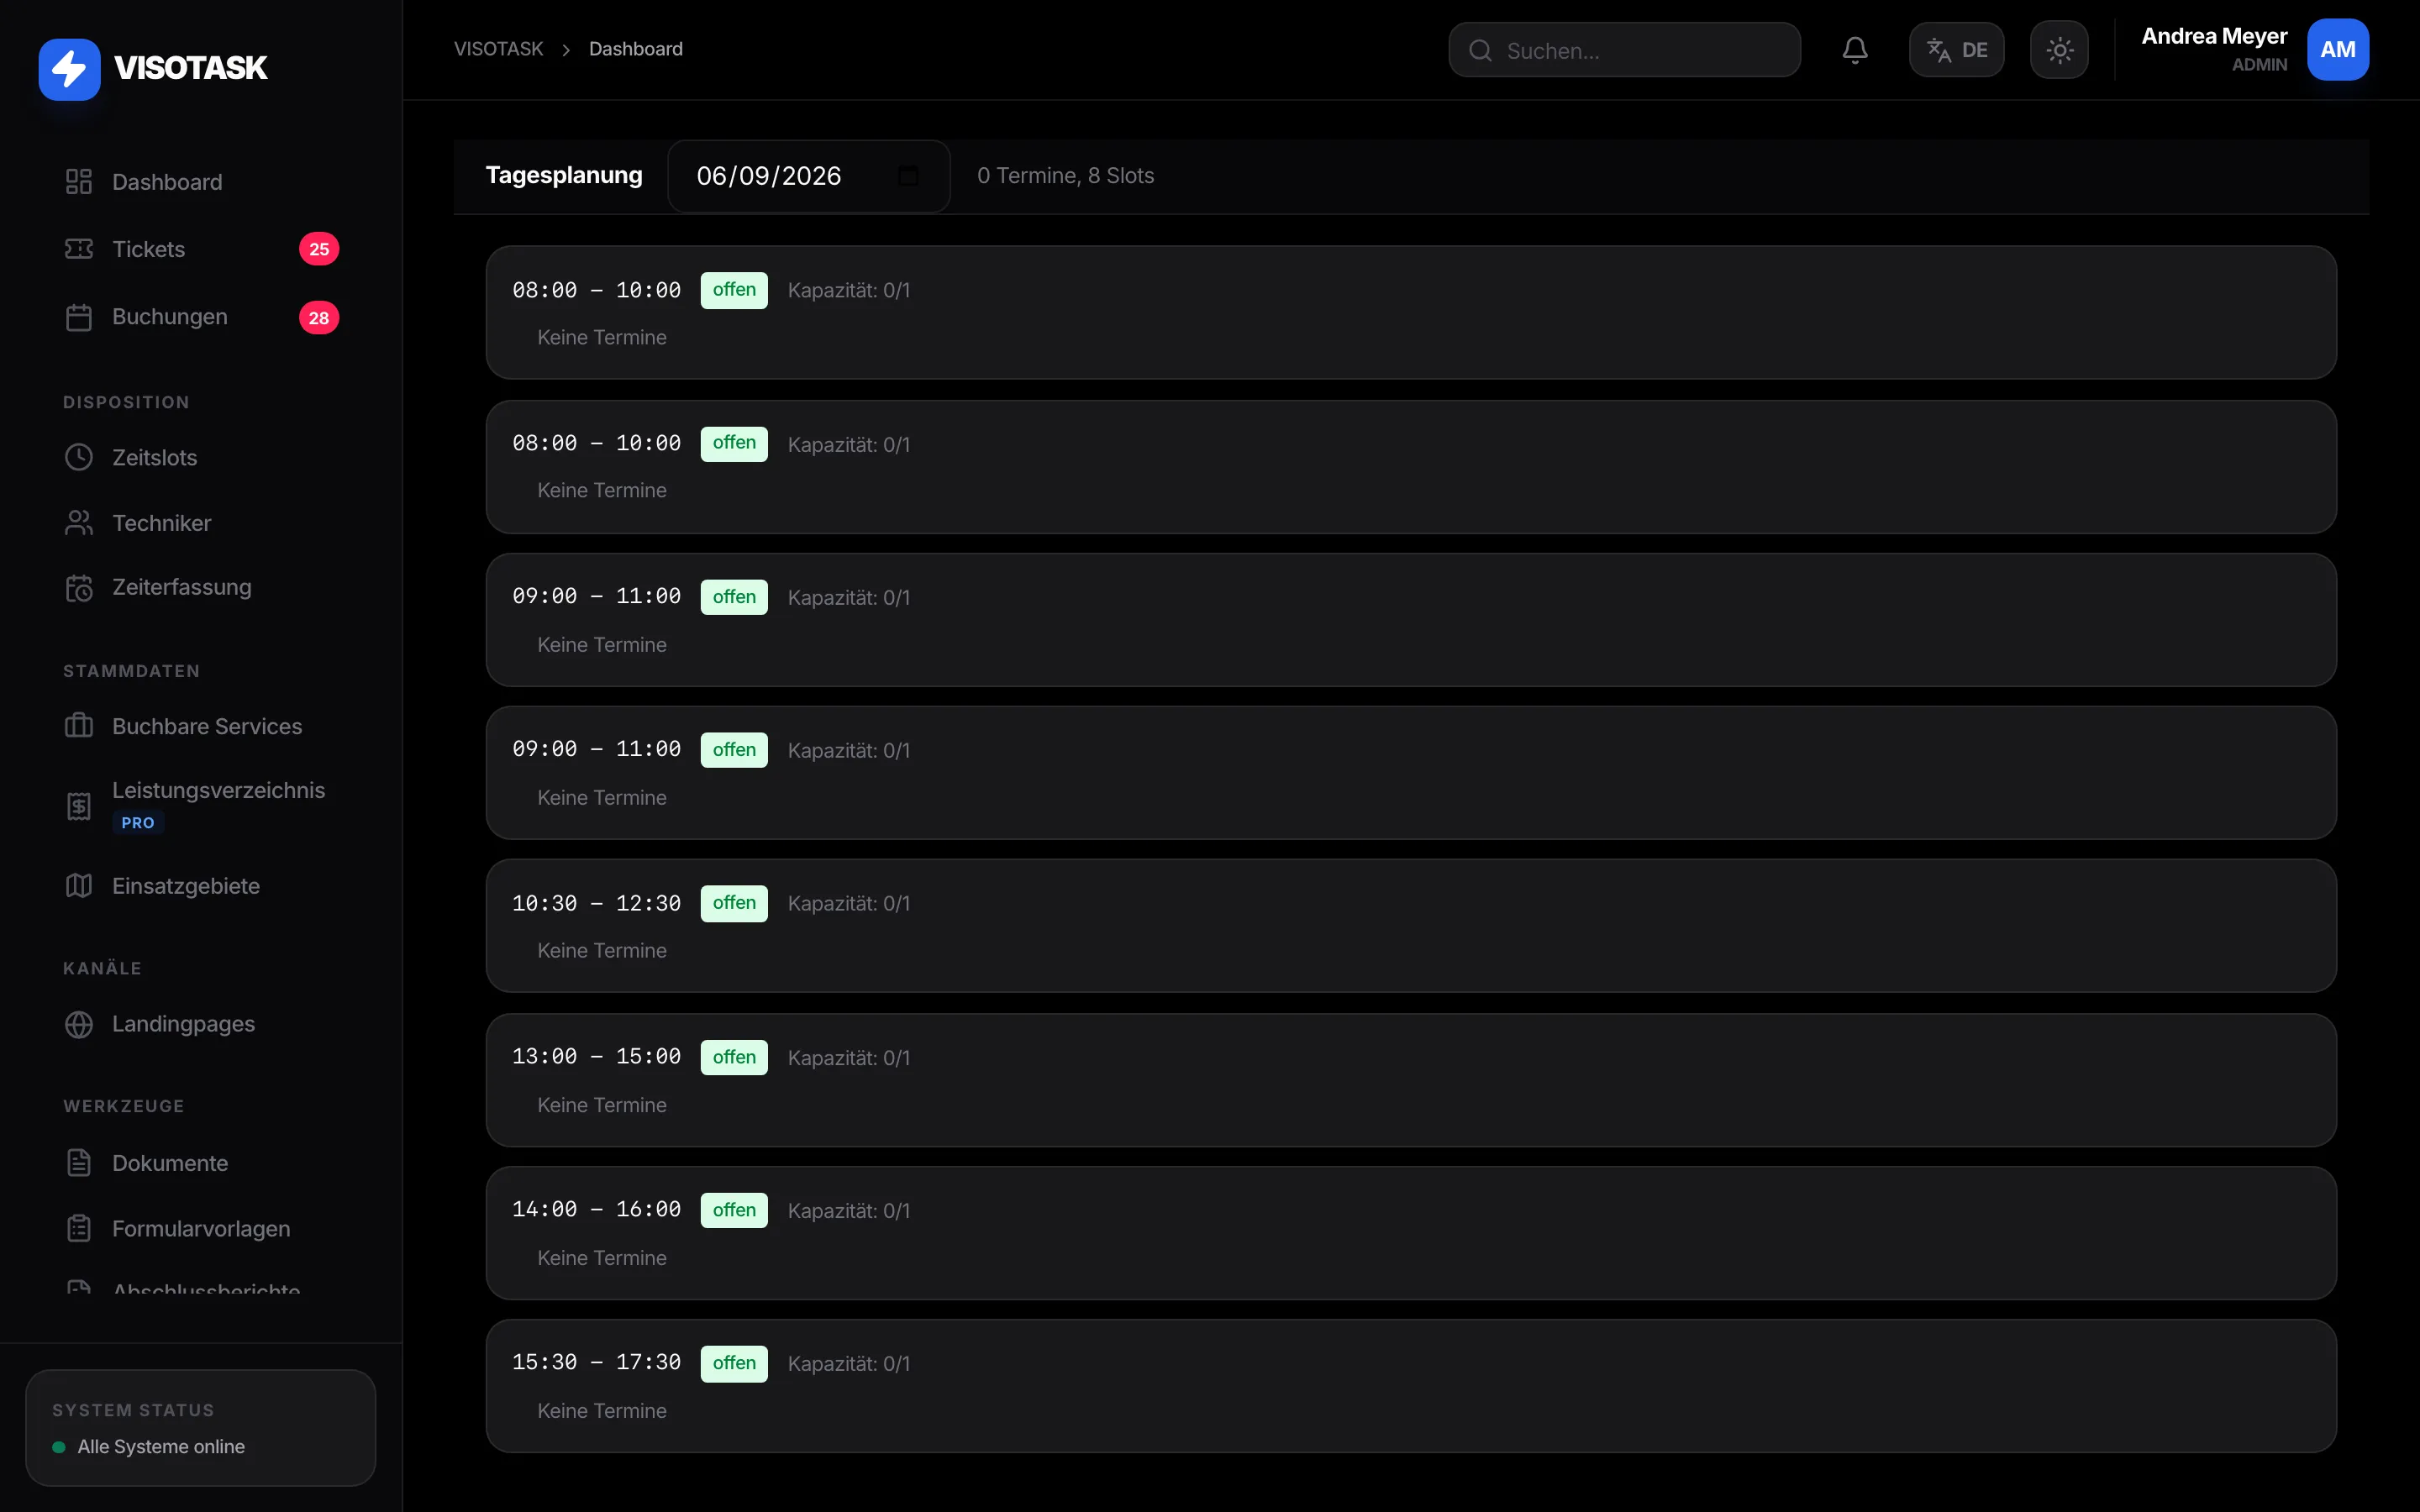
Task: Click the search magnifier icon
Action: tap(1481, 51)
